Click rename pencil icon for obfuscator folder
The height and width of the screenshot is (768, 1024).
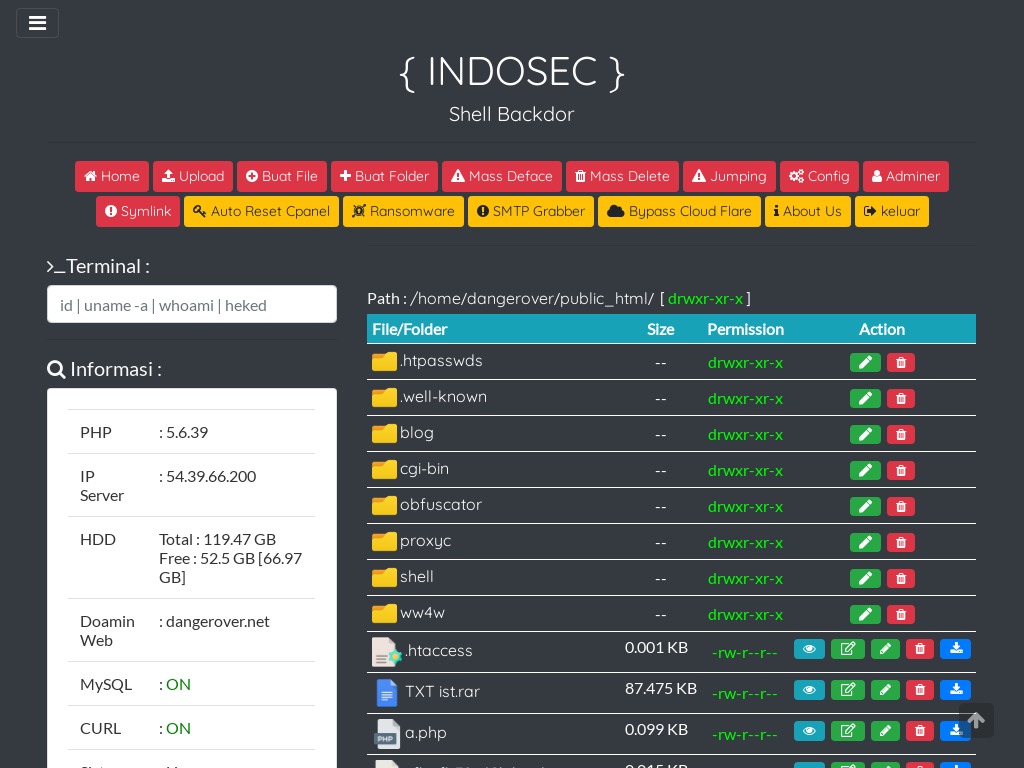(x=865, y=506)
